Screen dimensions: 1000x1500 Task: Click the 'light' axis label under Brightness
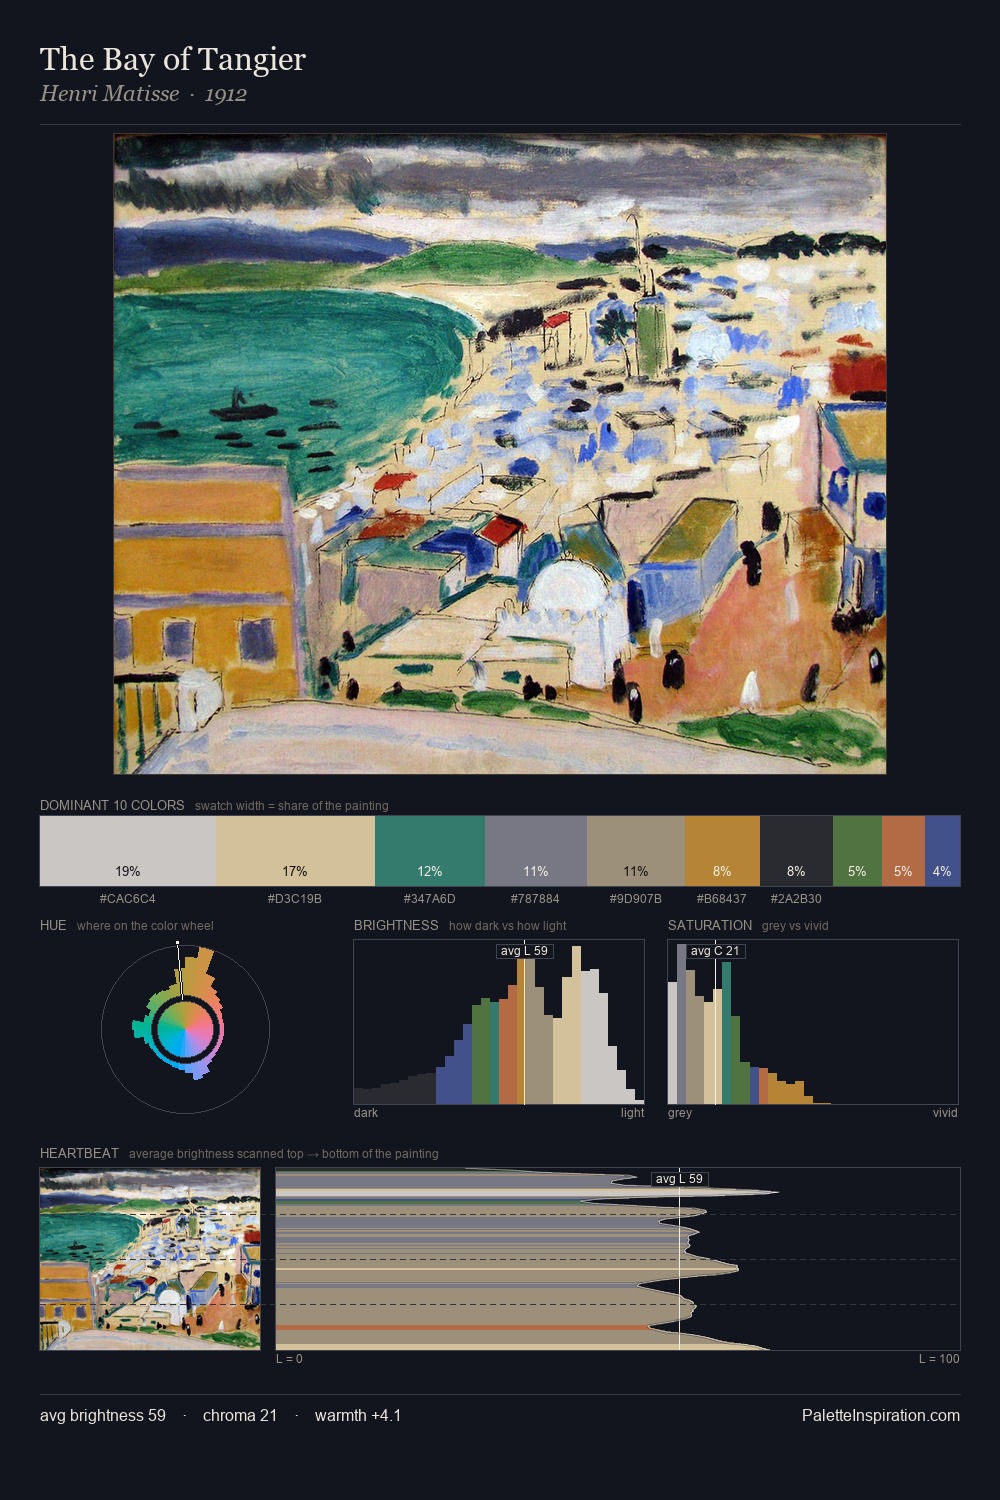[633, 1113]
